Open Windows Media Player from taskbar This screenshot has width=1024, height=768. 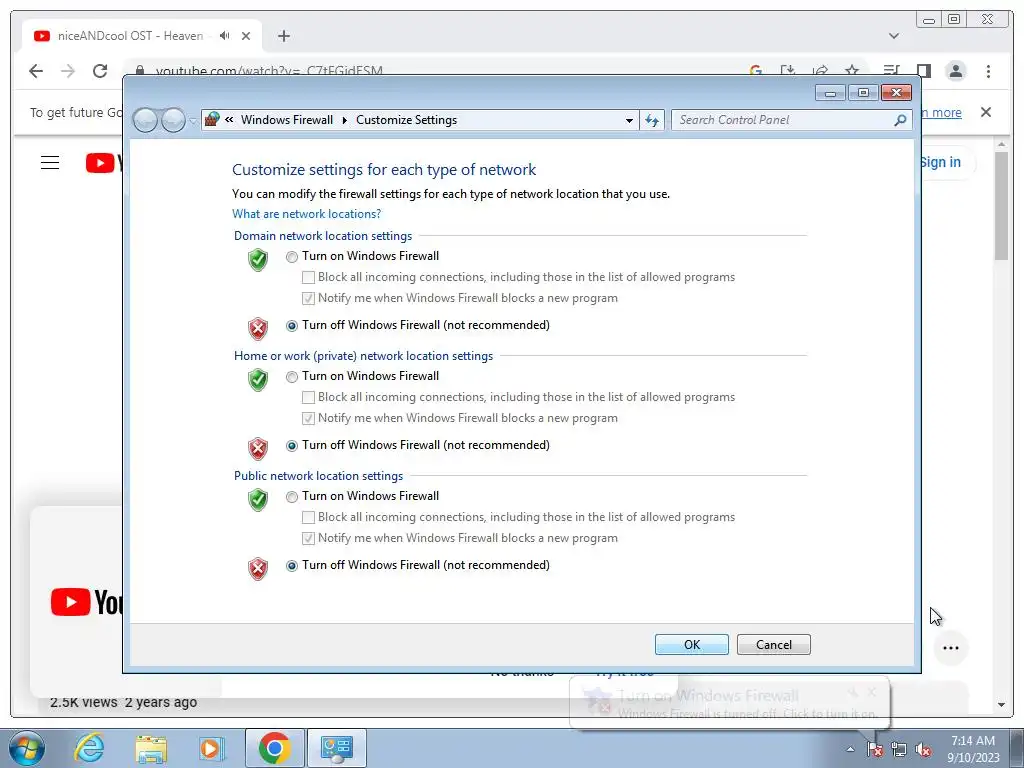212,748
